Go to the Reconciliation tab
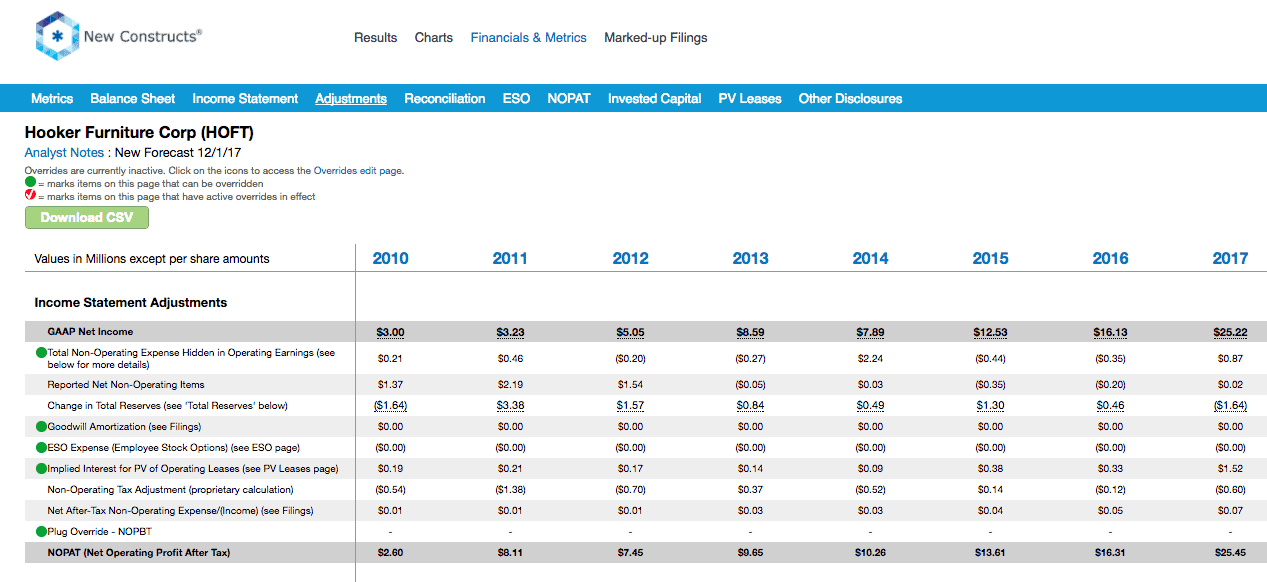This screenshot has width=1267, height=582. [445, 98]
